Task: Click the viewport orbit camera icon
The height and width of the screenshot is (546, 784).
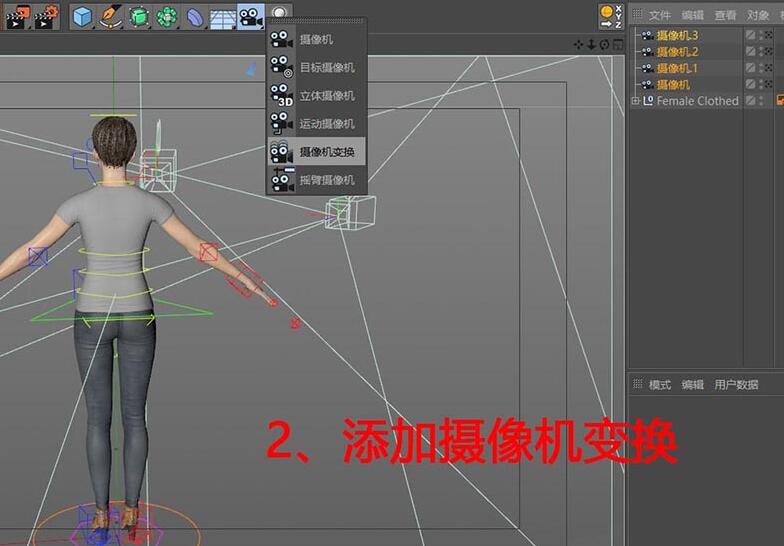Action: click(604, 45)
